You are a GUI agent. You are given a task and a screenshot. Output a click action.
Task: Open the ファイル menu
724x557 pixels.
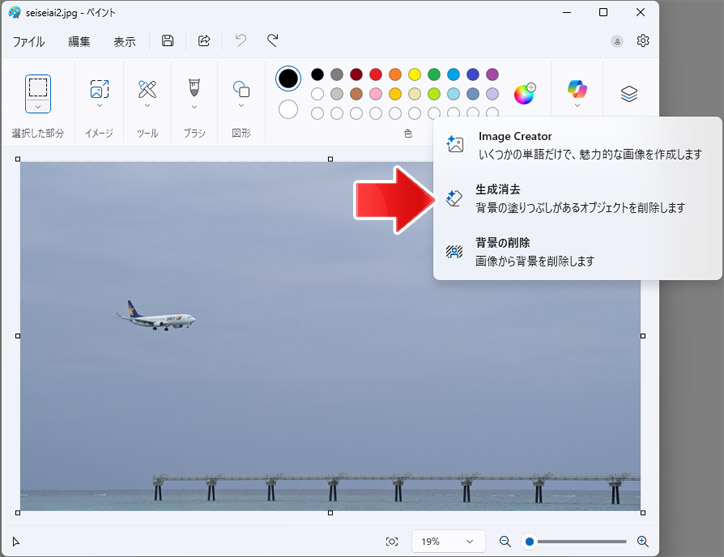(29, 42)
